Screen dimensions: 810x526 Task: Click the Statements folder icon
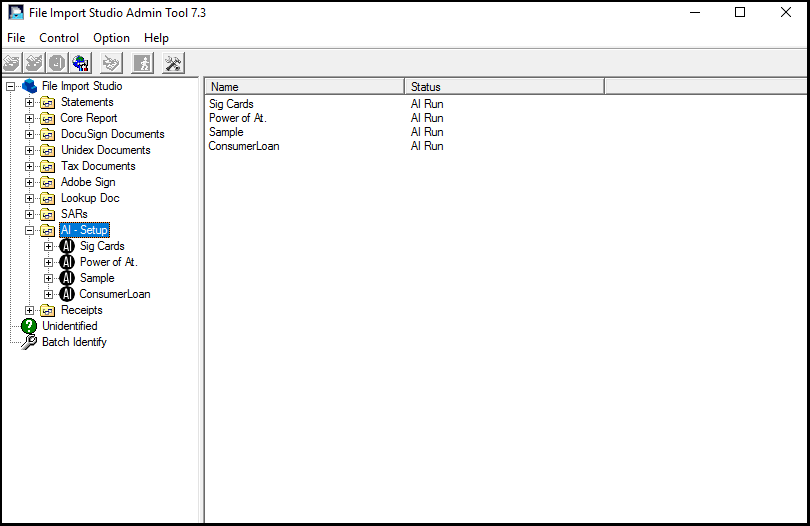click(47, 102)
